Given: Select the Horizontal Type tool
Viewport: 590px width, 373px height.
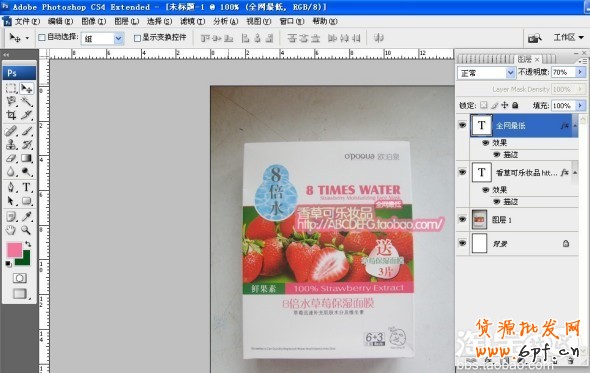Looking at the screenshot, I should [x=26, y=187].
